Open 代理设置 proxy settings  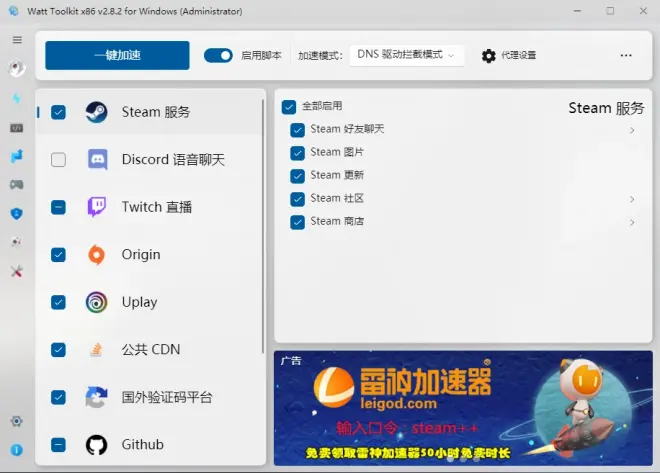[509, 56]
